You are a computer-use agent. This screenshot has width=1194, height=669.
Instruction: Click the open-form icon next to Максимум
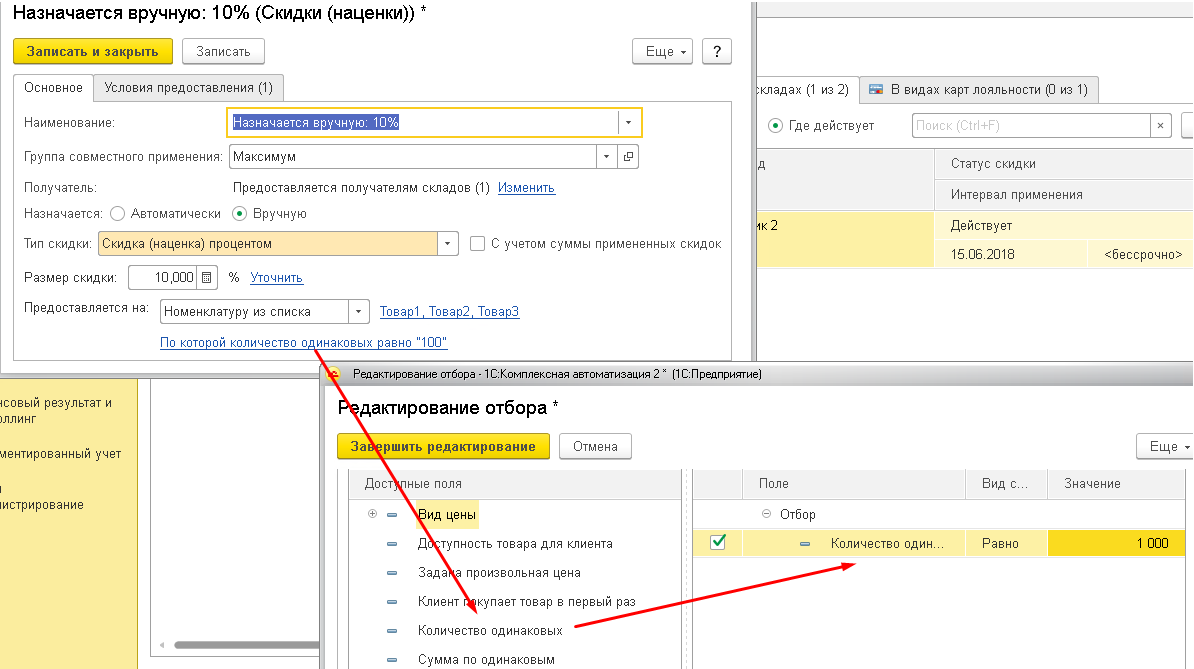pos(628,157)
